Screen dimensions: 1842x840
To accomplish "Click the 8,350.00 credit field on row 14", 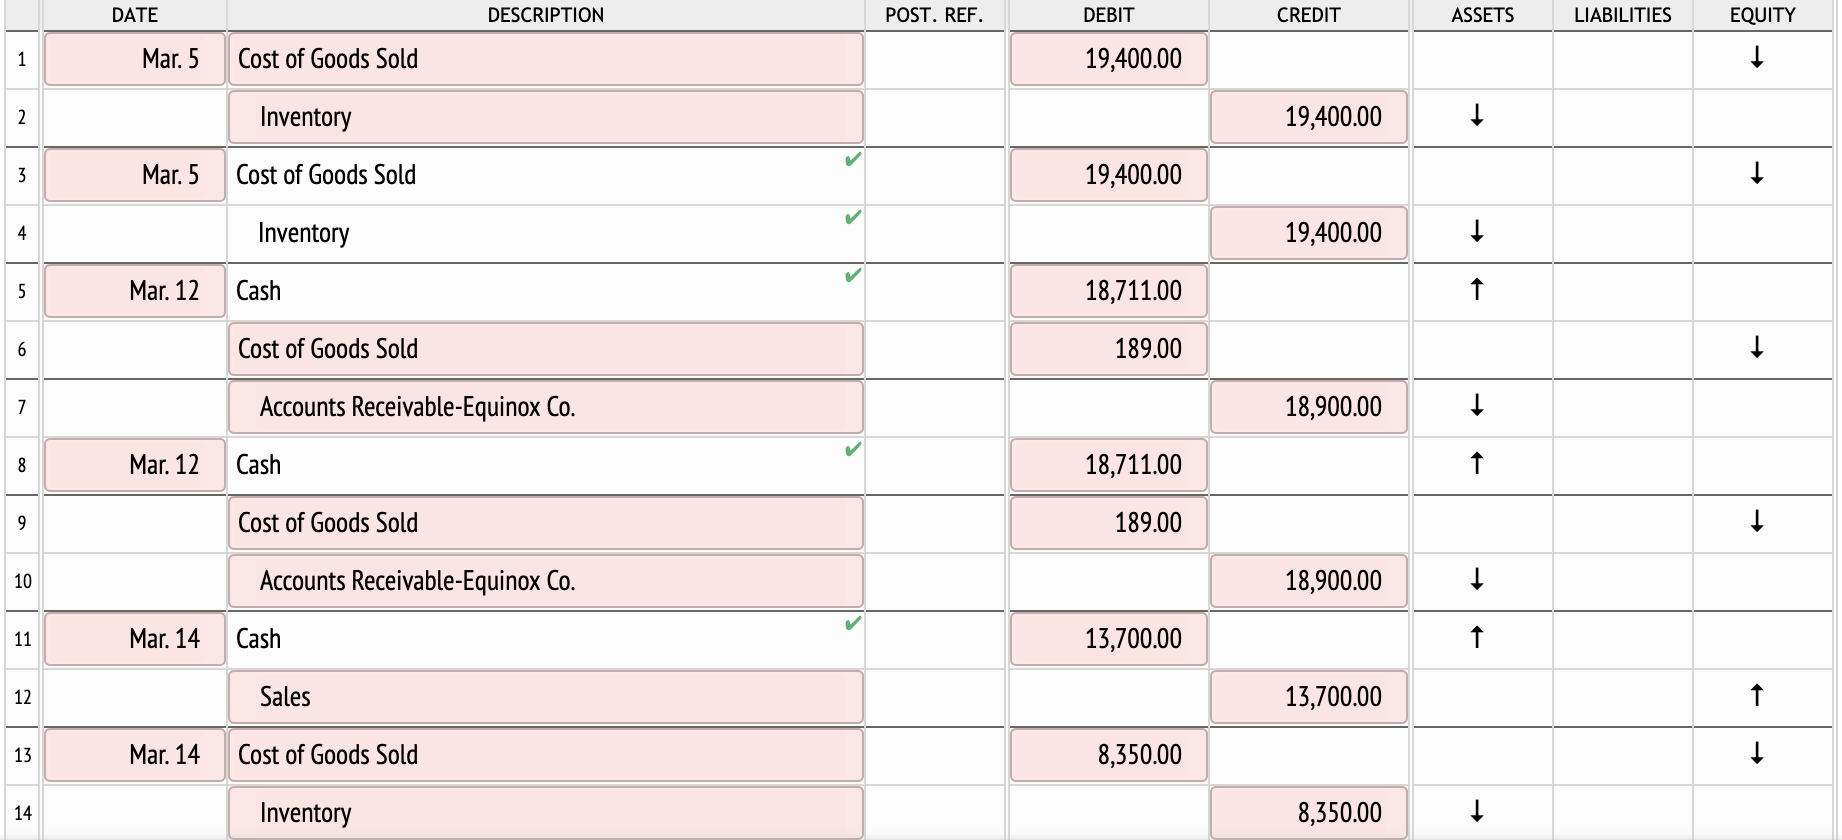I will (1308, 813).
